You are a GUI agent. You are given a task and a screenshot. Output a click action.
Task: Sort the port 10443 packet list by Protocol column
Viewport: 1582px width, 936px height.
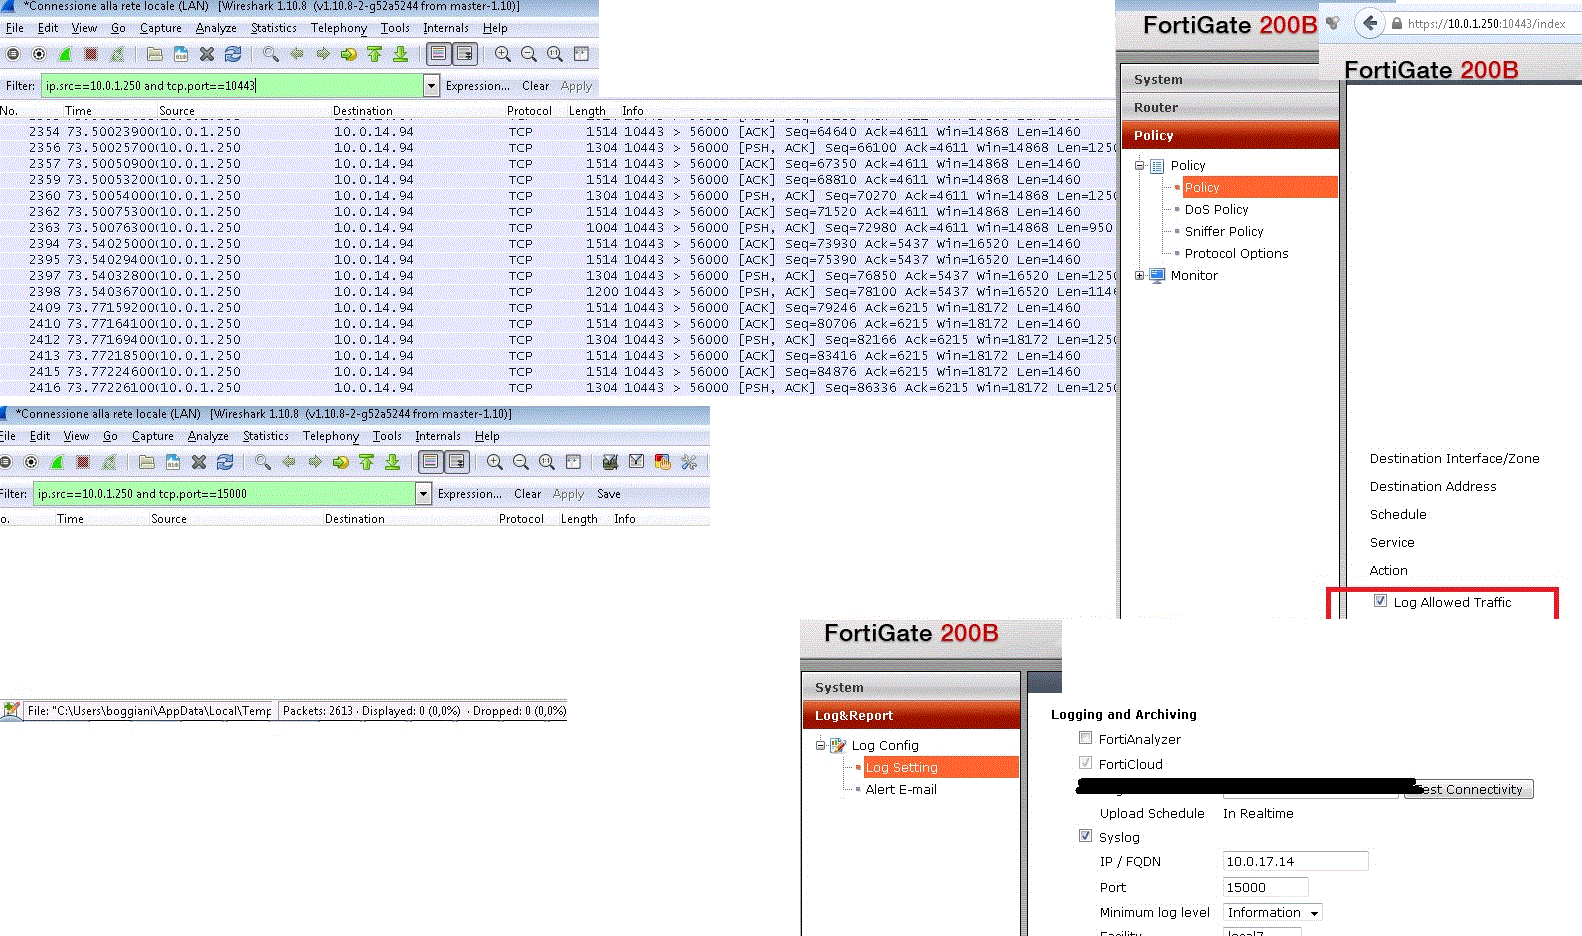[x=529, y=111]
